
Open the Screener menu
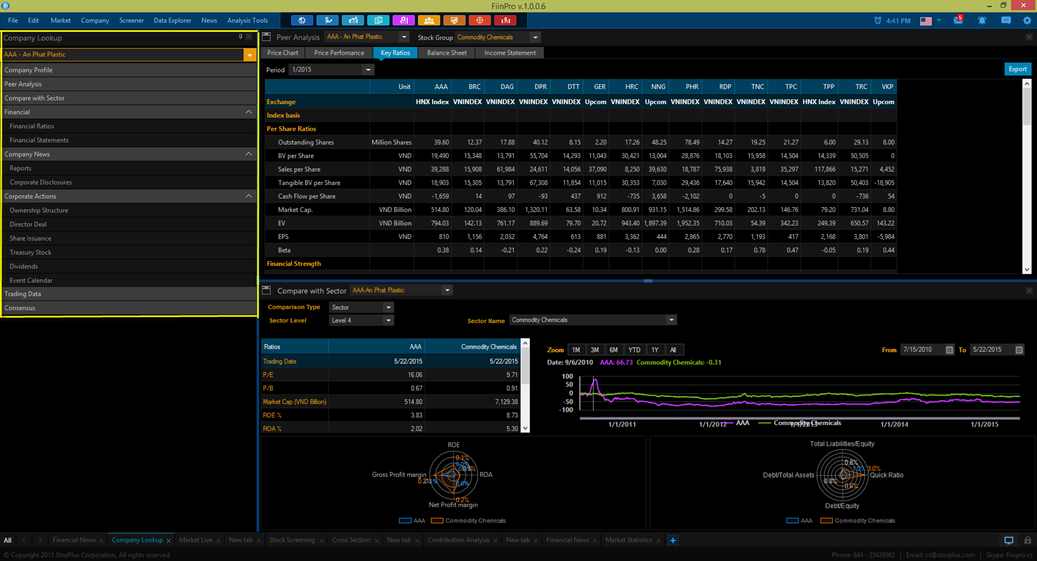coord(131,21)
